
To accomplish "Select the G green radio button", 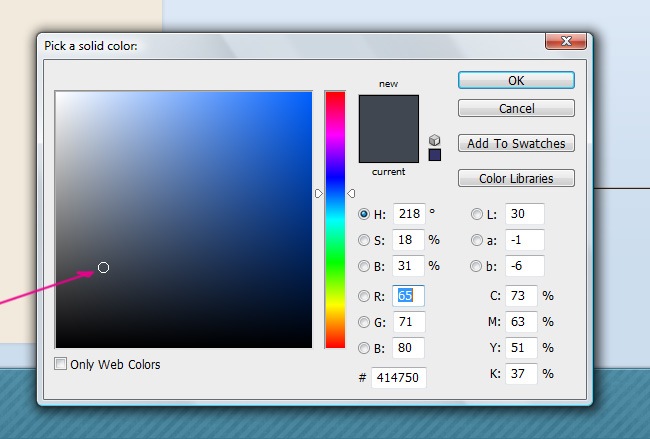I will pyautogui.click(x=365, y=322).
